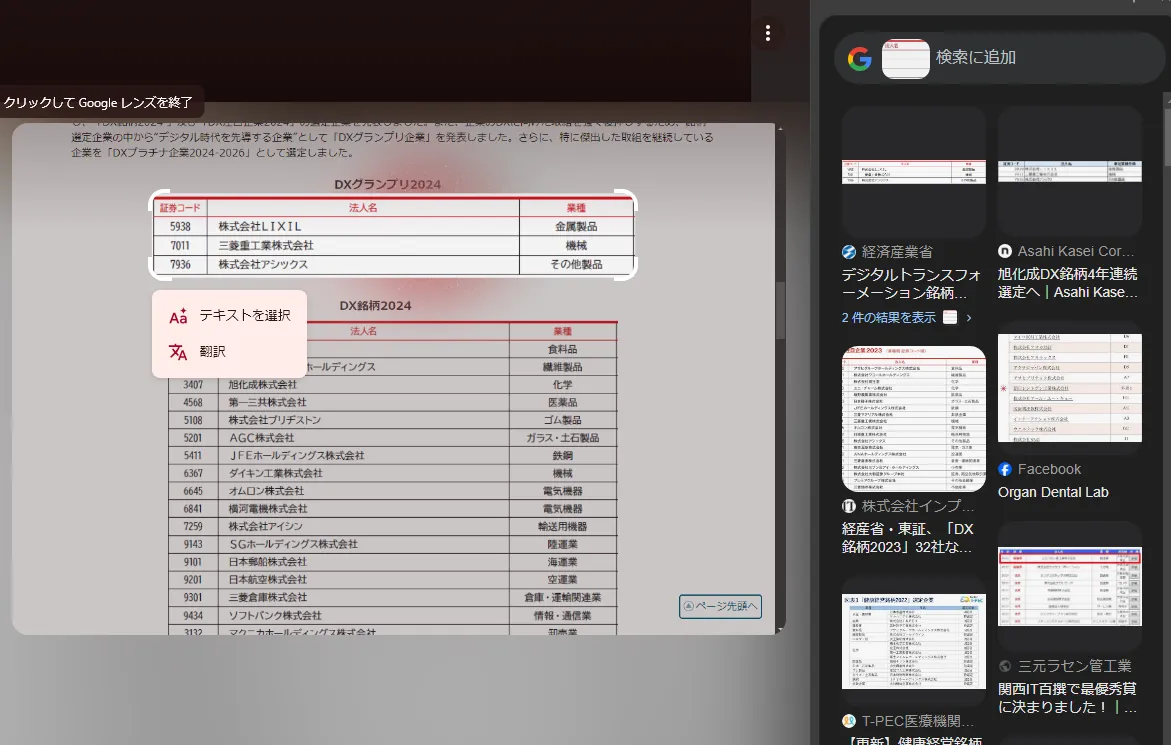The width and height of the screenshot is (1171, 745).
Task: Click the 株式会社ブリヂストン row
Action: [x=393, y=420]
